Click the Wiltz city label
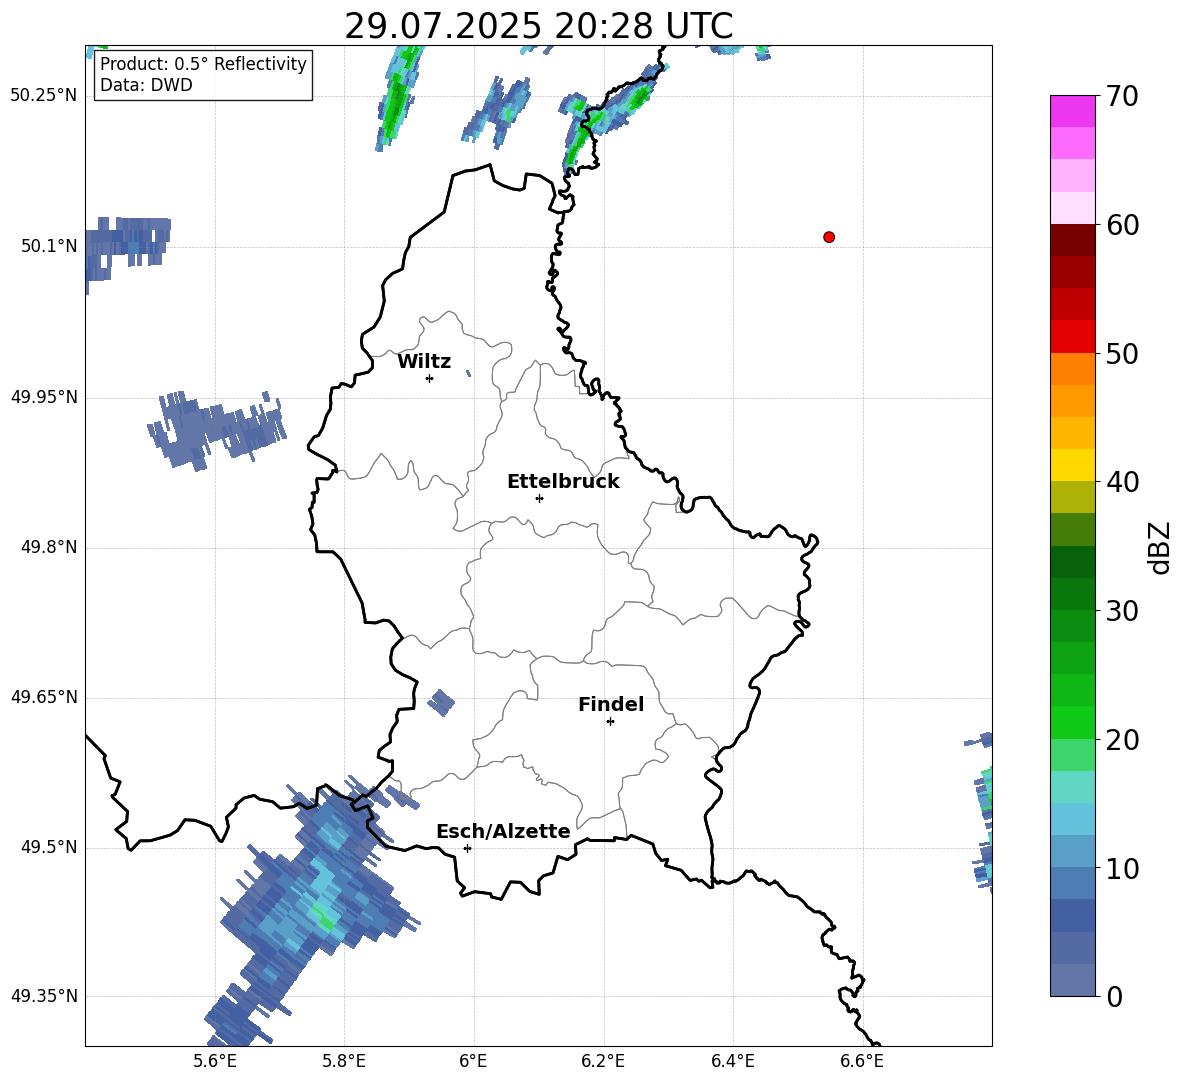This screenshot has height=1081, width=1184. point(424,362)
